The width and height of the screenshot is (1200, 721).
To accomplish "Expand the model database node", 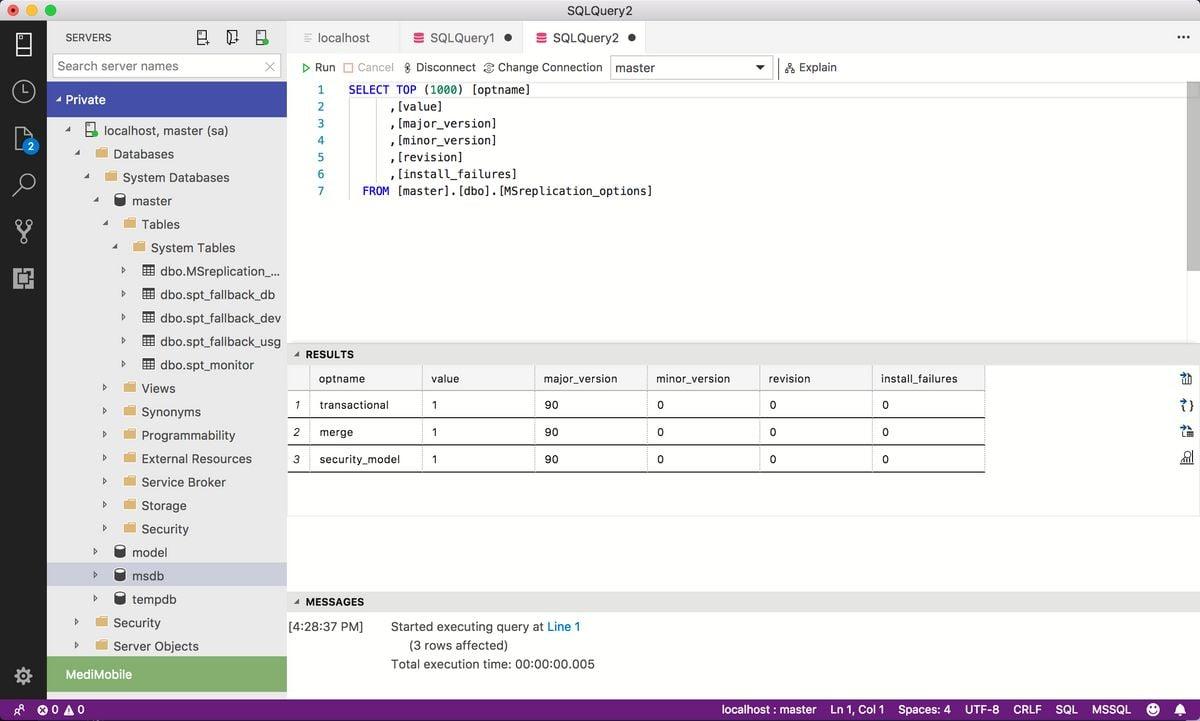I will click(96, 552).
